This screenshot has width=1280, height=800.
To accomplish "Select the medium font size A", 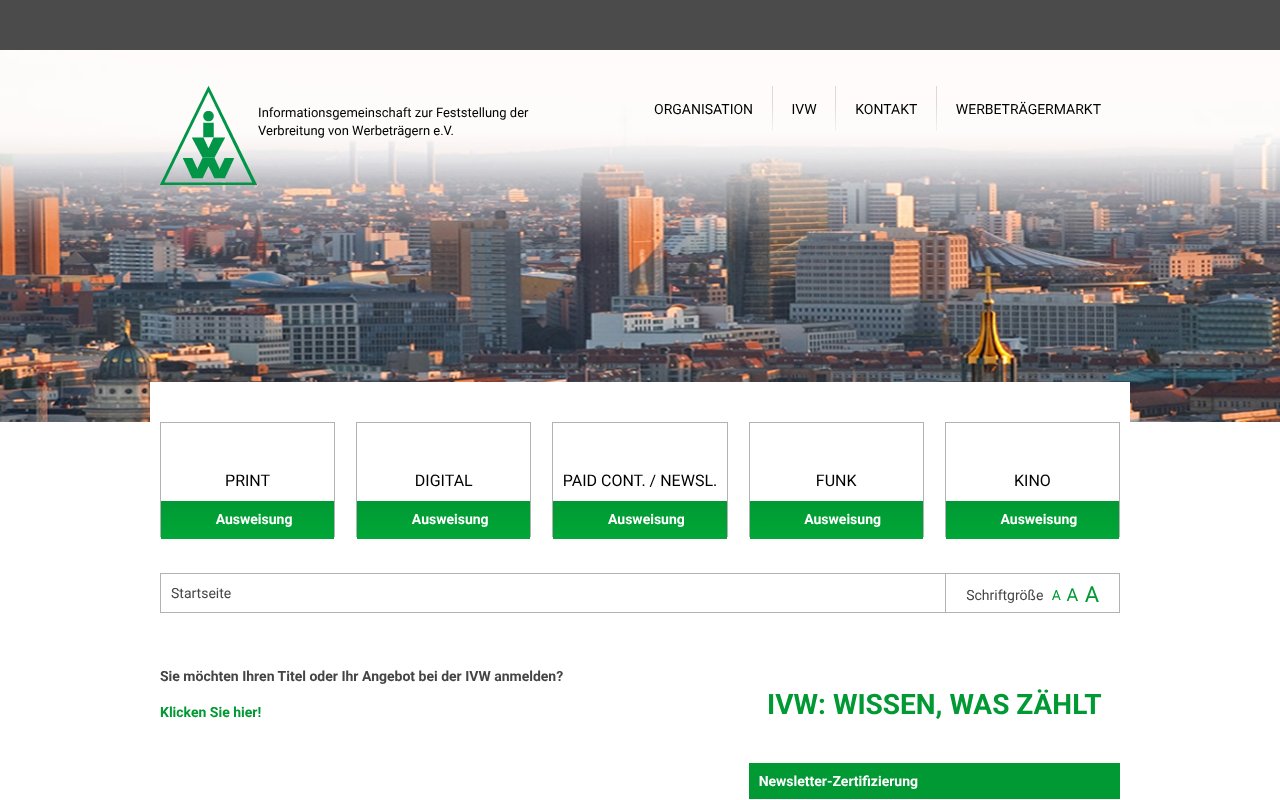I will [1071, 593].
